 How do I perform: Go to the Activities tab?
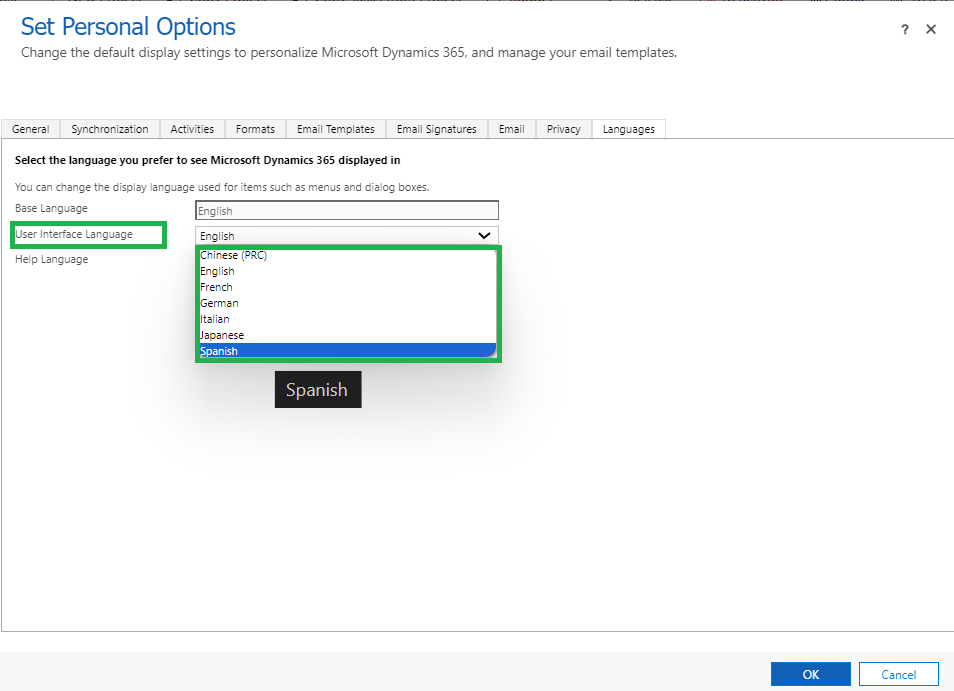[192, 129]
